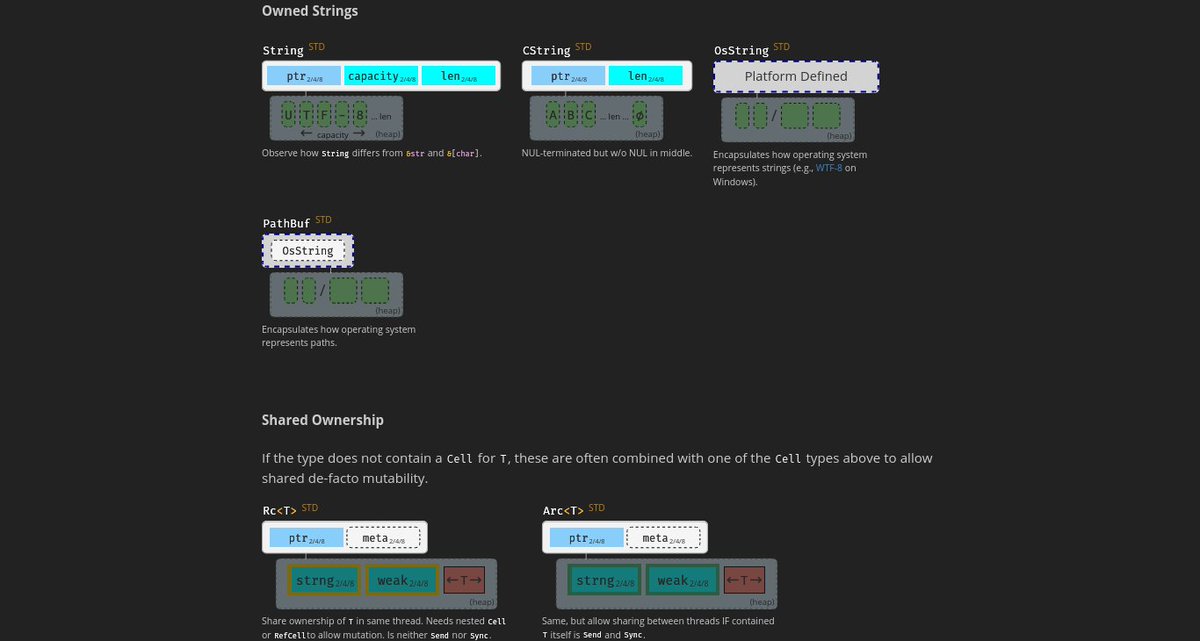Viewport: 1200px width, 641px height.
Task: Open the STD link next to CString
Action: pos(583,47)
